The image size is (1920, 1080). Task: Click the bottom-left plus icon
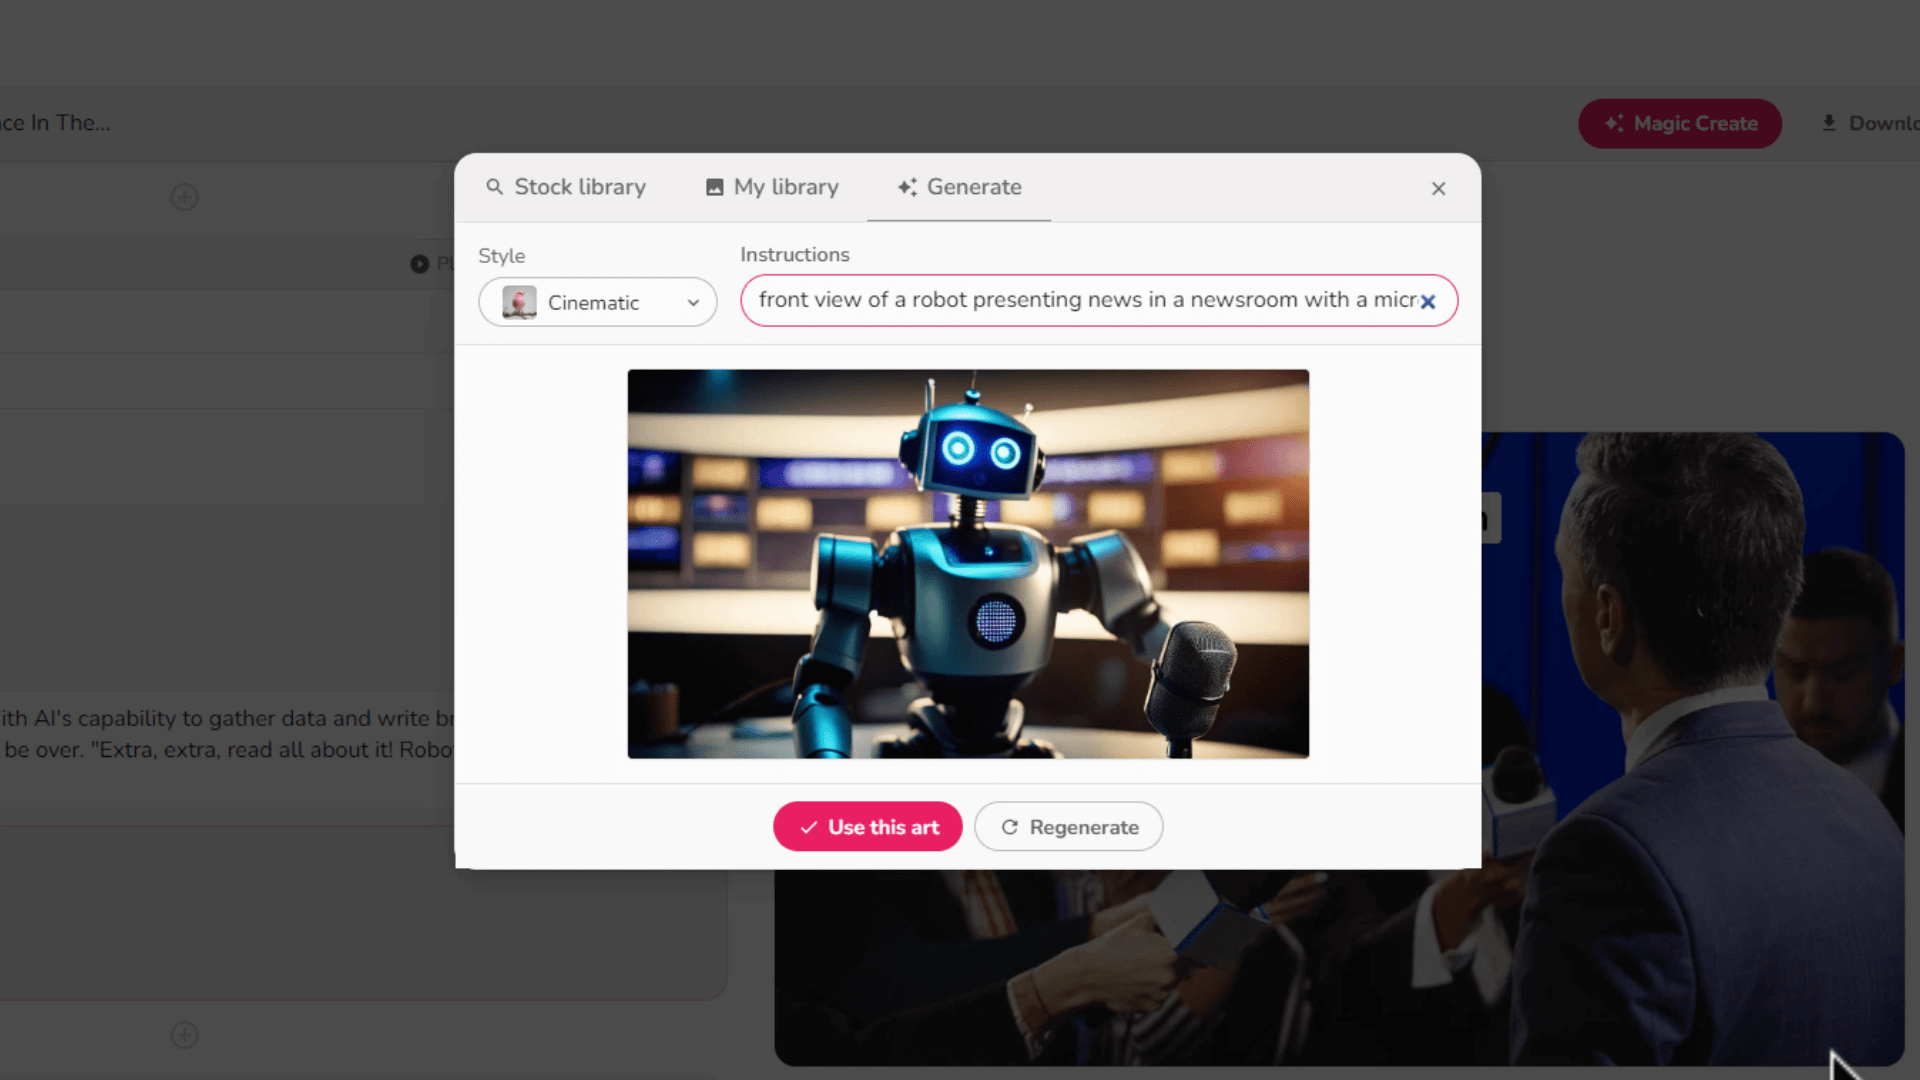coord(184,1035)
